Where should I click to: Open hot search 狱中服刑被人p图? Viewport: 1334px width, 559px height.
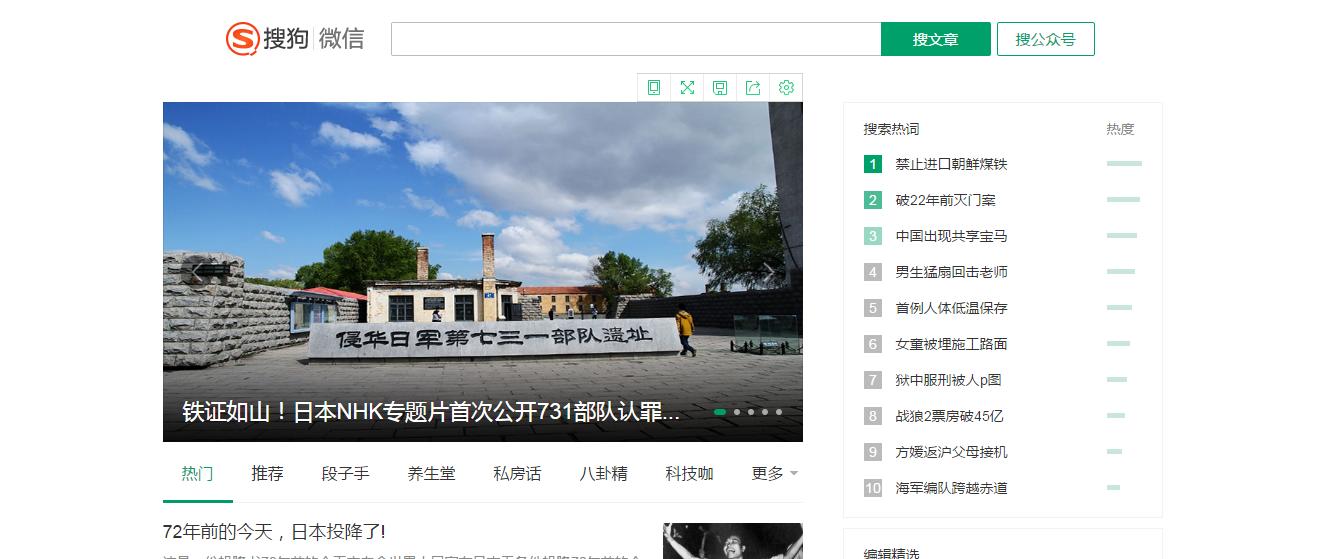pos(948,380)
